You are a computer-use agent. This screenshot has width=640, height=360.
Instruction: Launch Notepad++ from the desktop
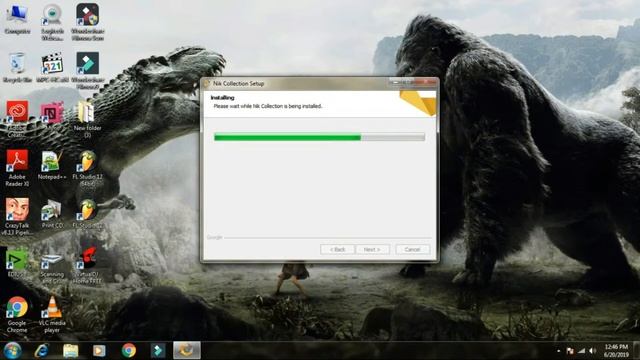(x=52, y=165)
